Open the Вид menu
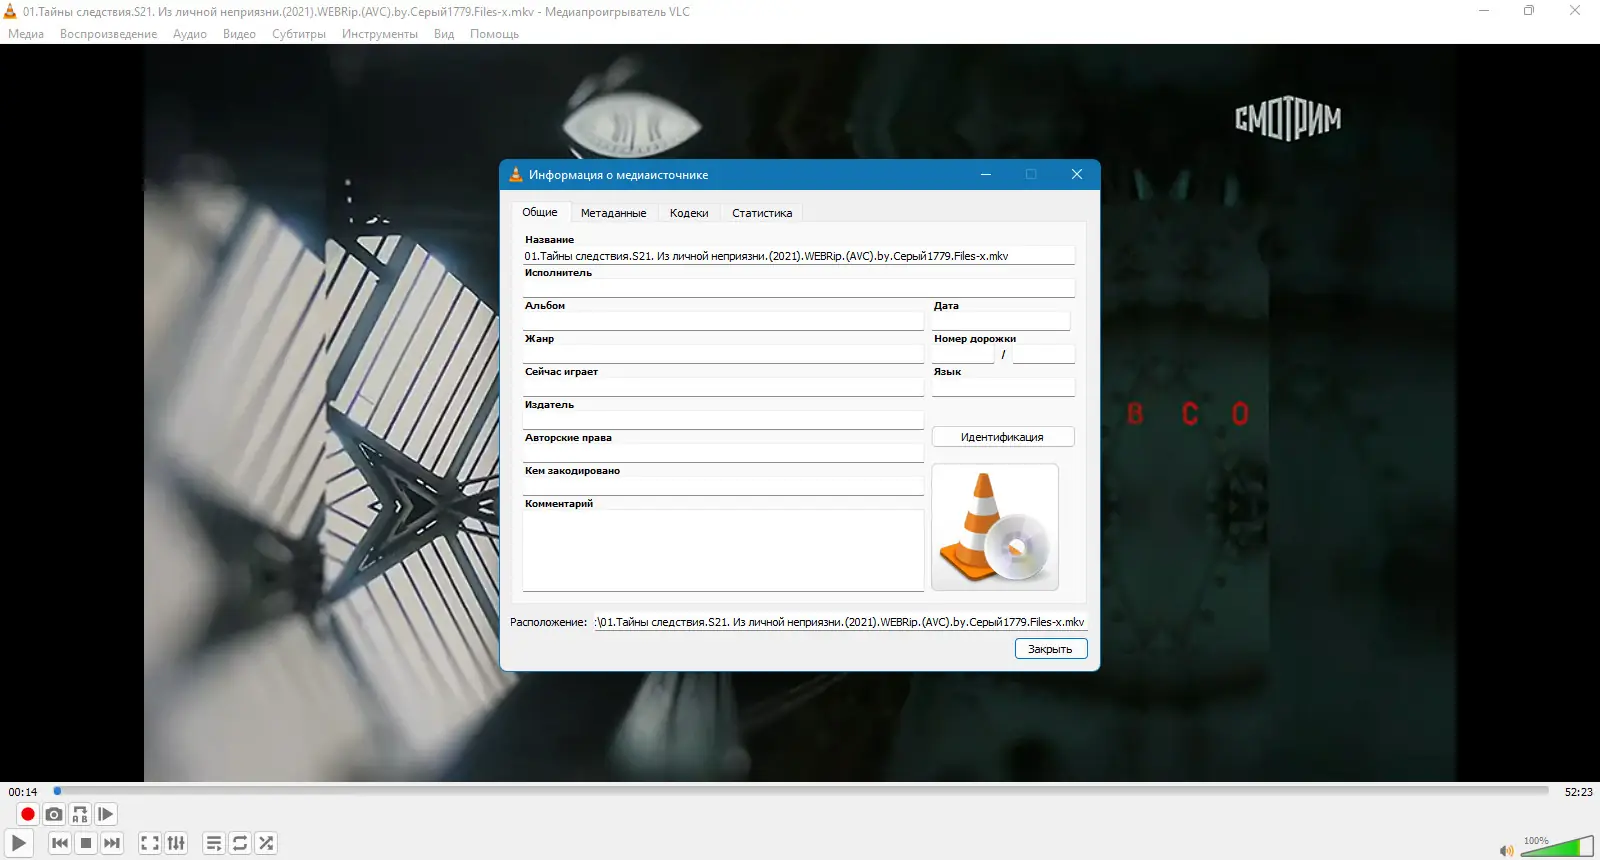Image resolution: width=1600 pixels, height=860 pixels. coord(444,34)
